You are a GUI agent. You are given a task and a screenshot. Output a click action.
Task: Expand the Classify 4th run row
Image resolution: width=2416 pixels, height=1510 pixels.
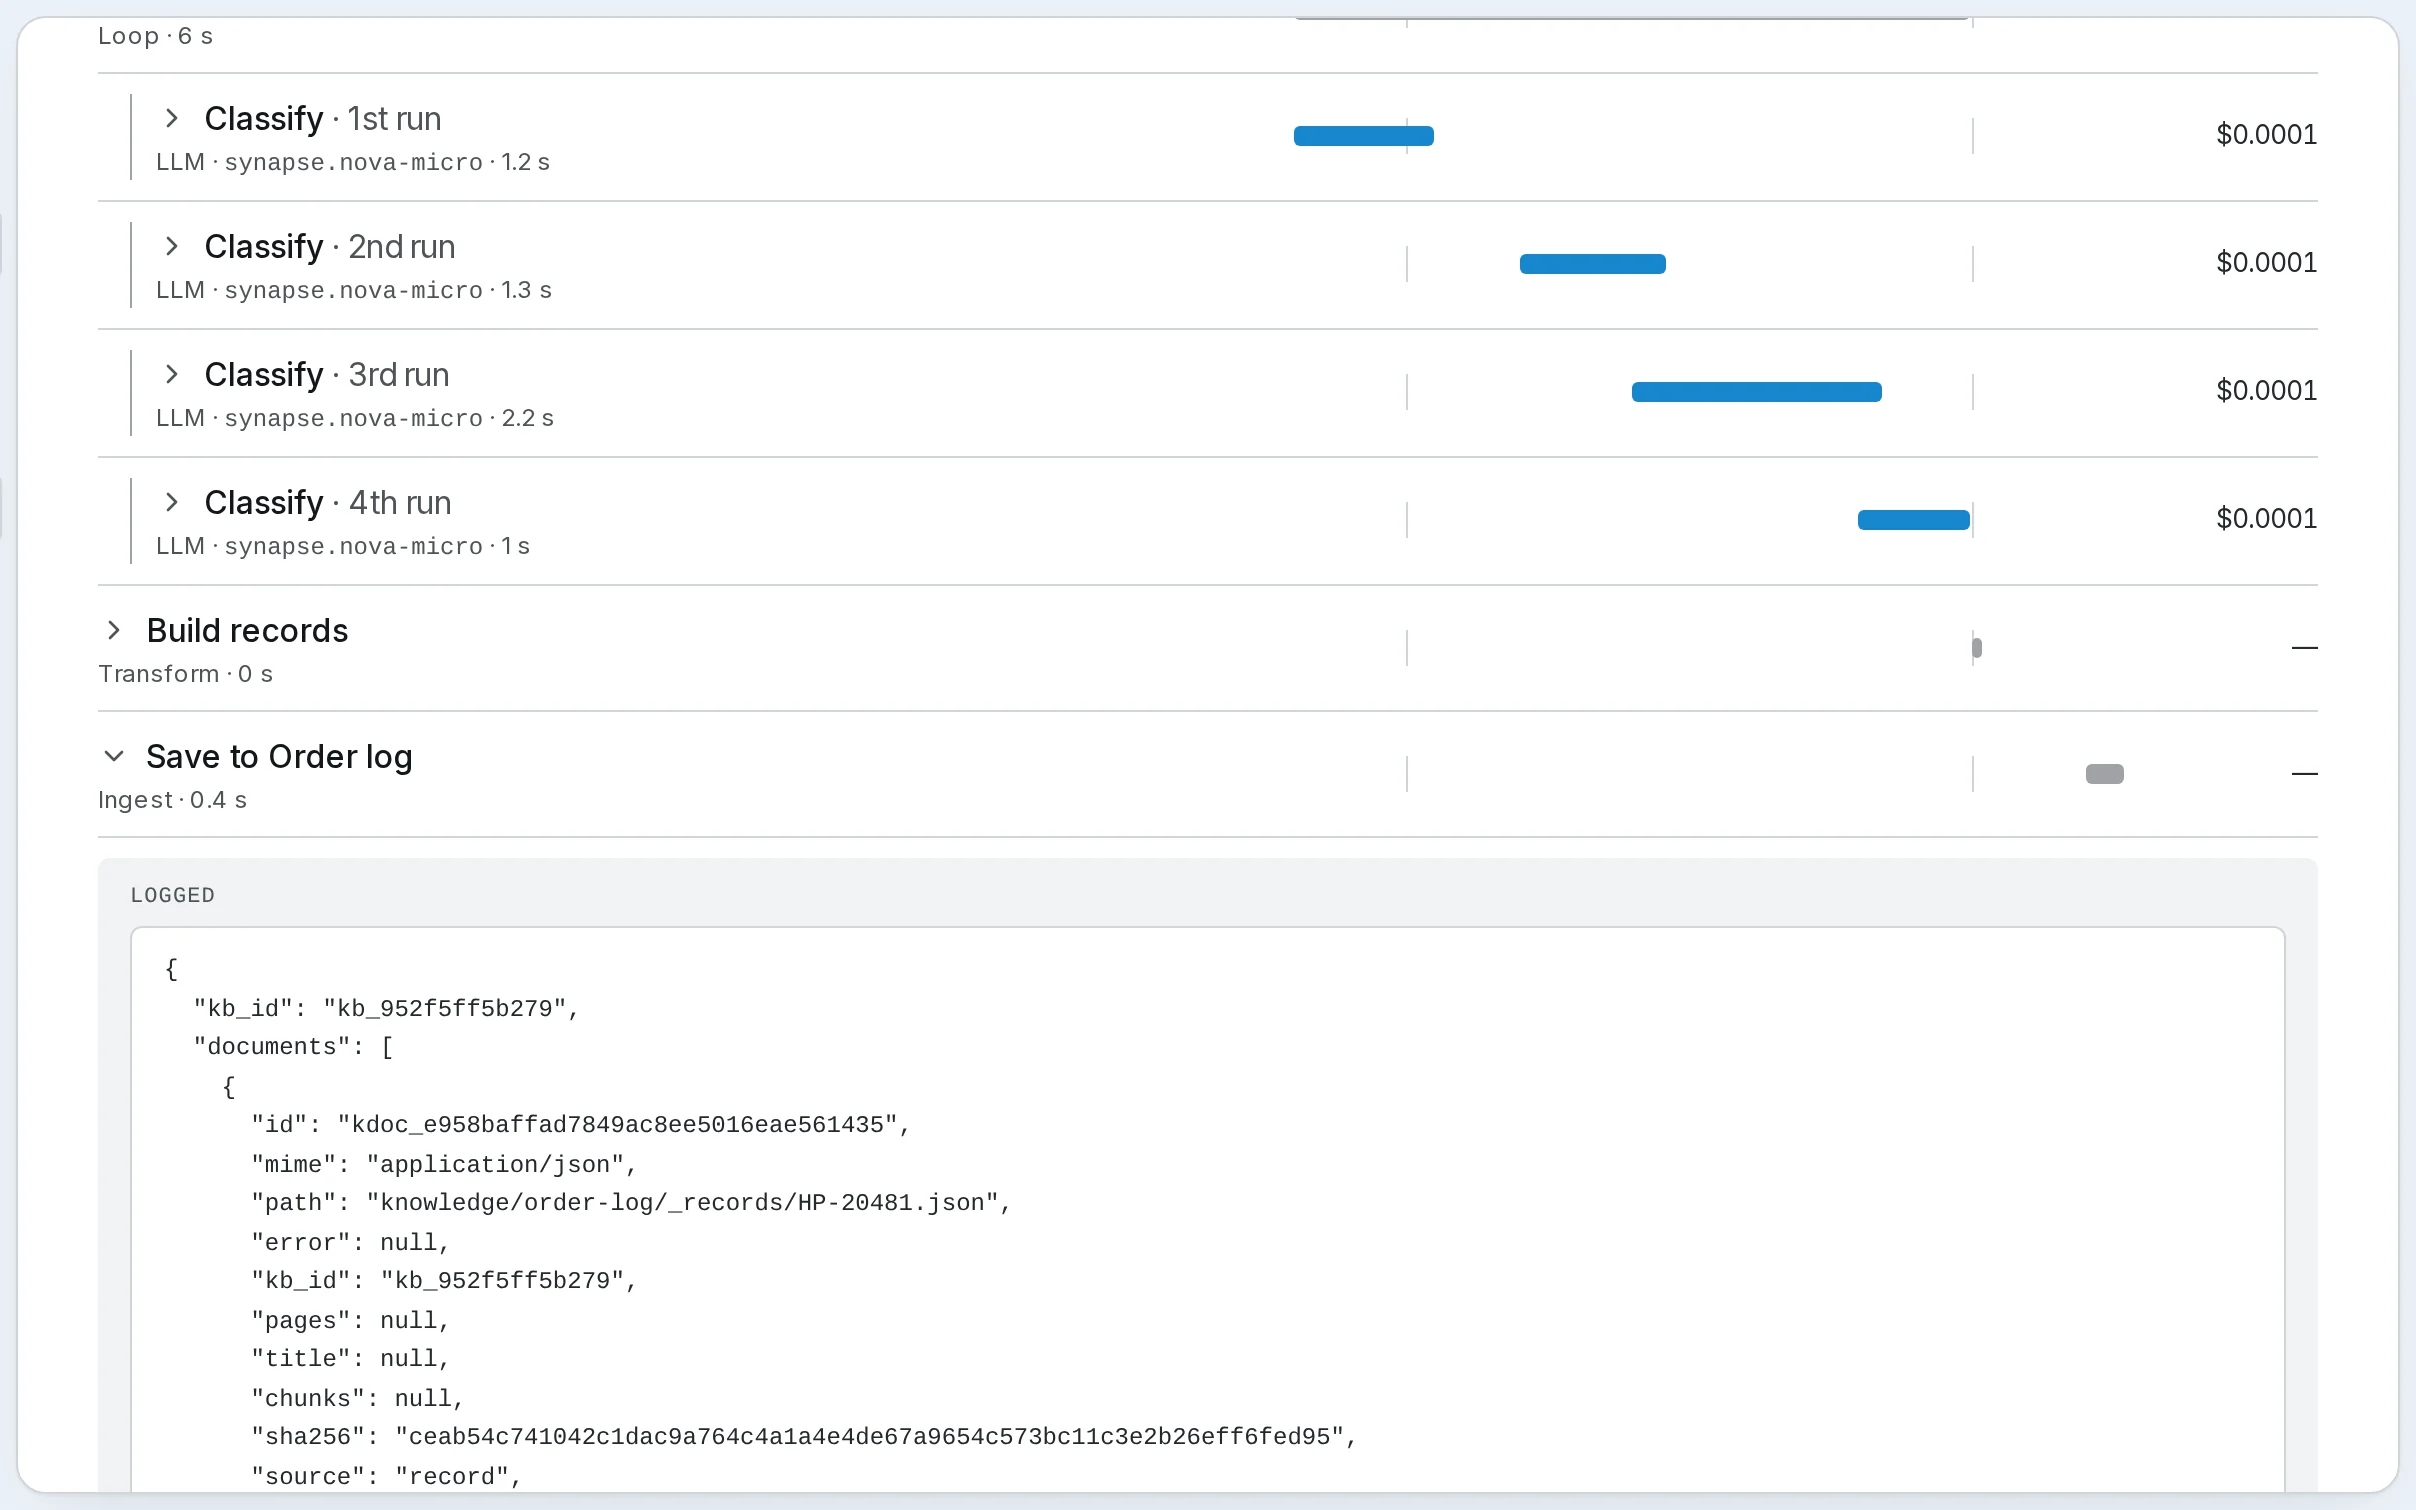click(172, 502)
